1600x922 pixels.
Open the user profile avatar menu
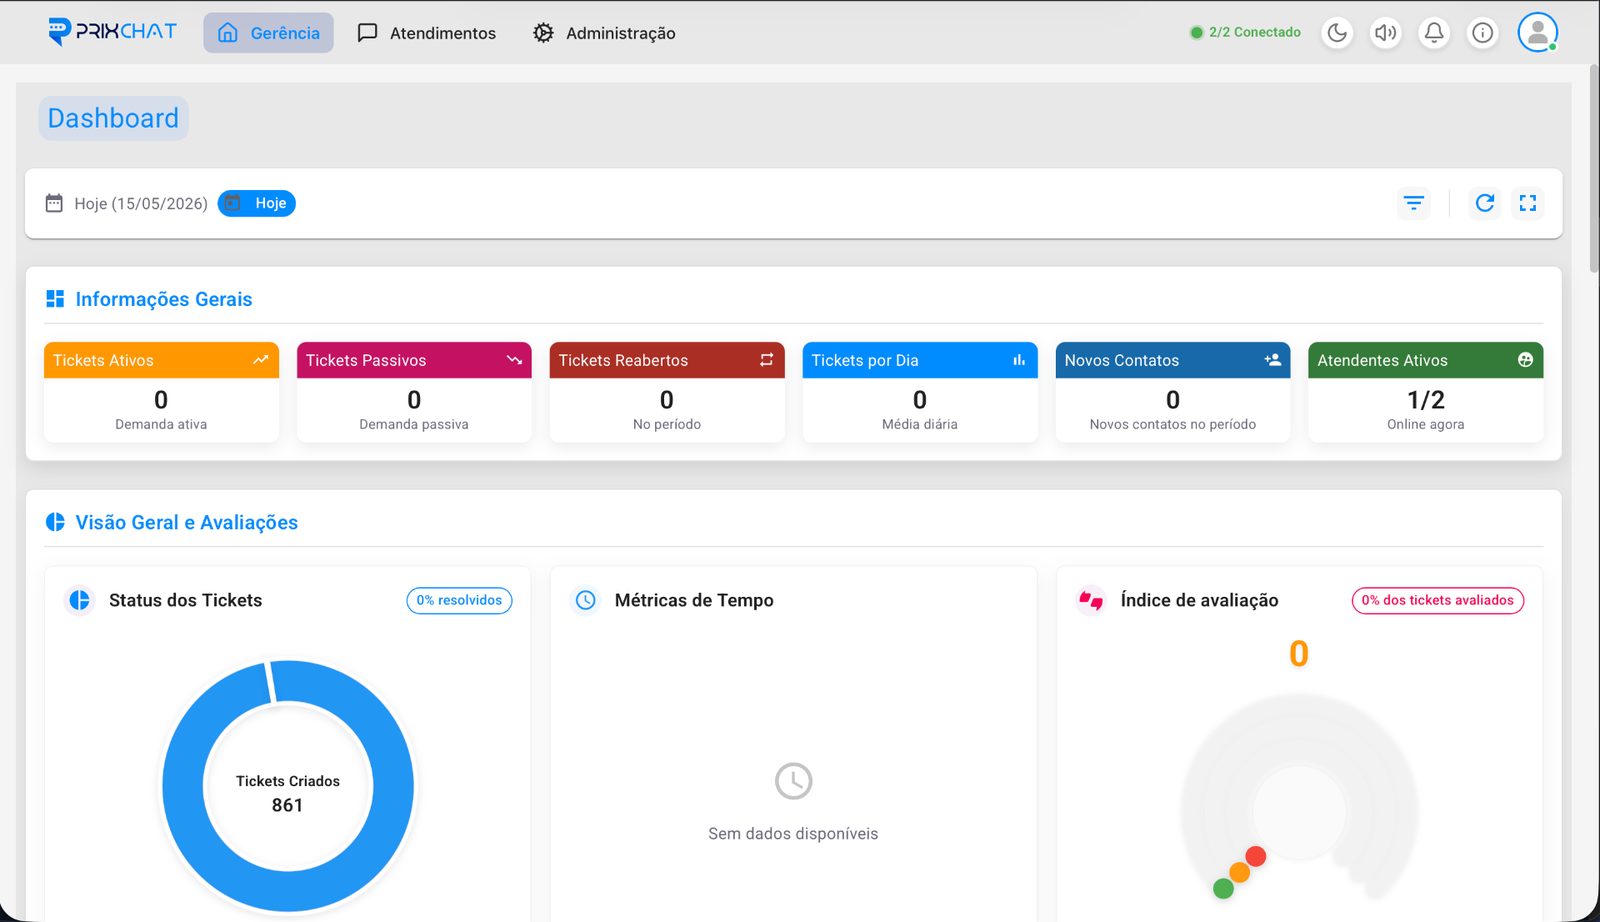point(1537,32)
